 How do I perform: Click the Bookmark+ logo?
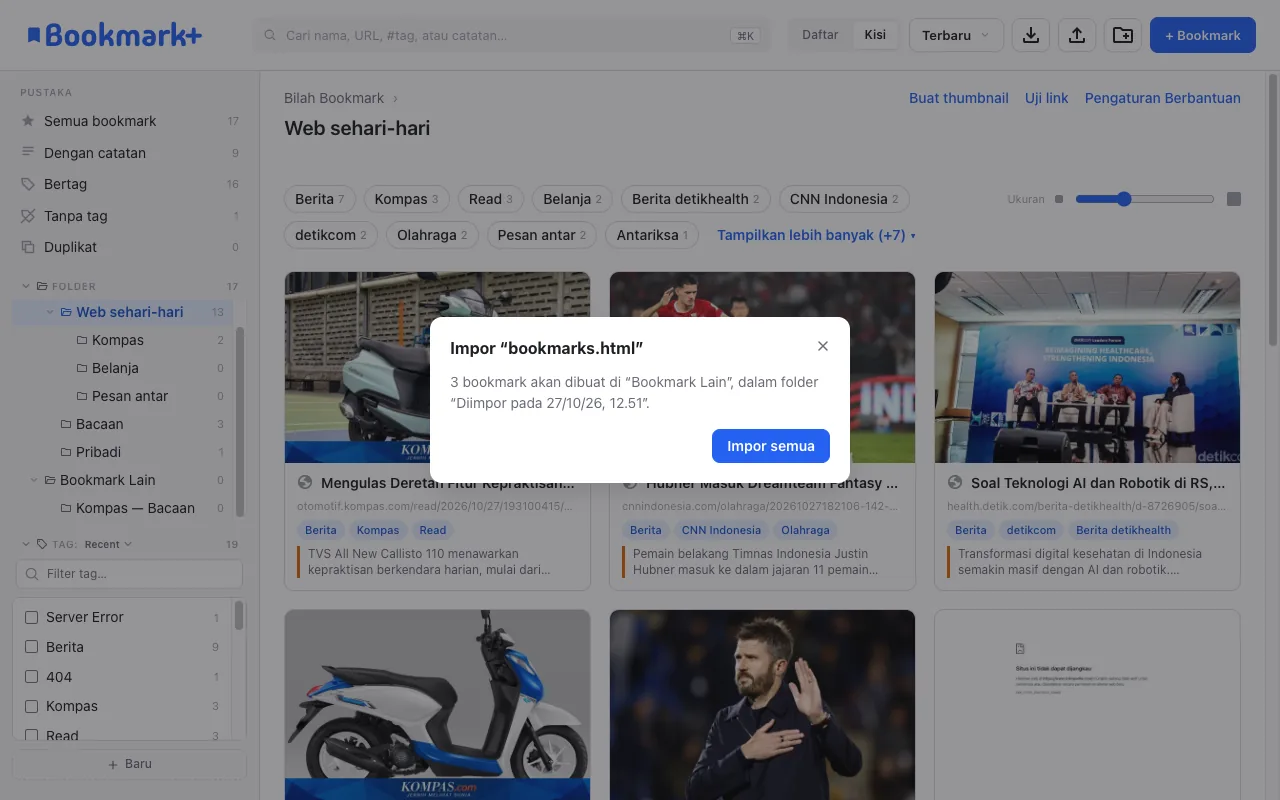[x=114, y=35]
